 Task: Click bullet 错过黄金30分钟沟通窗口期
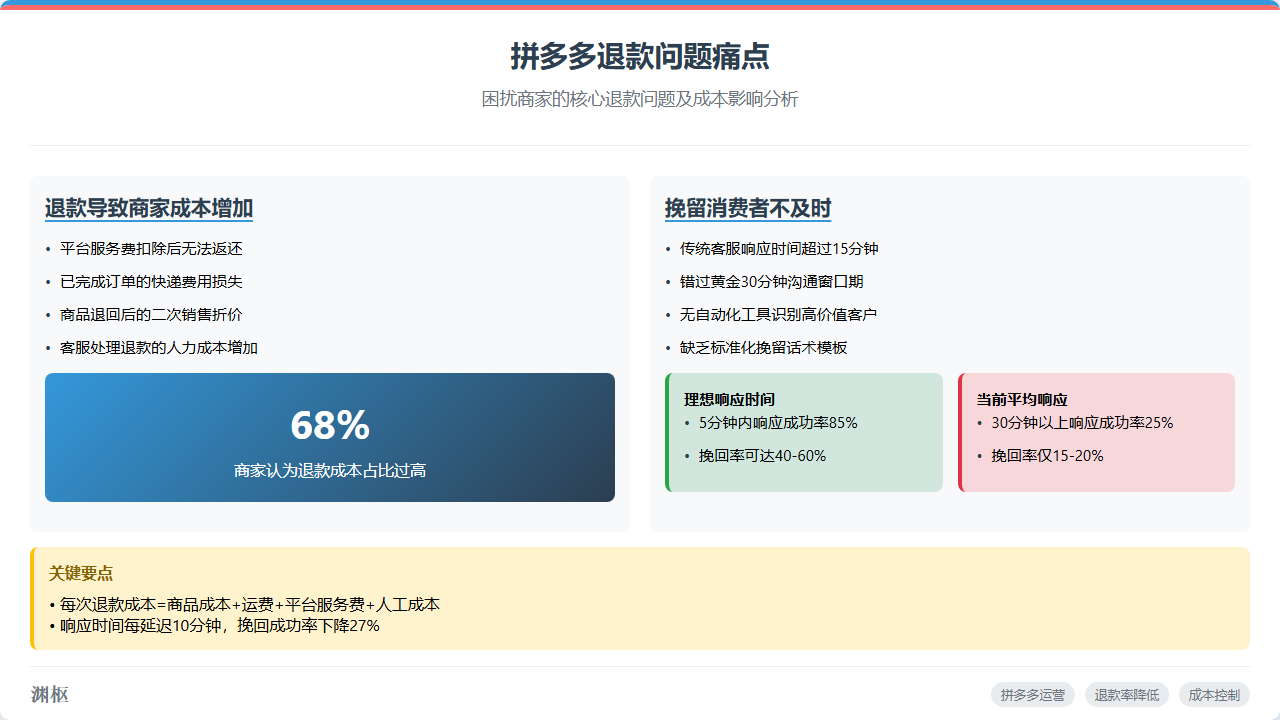(x=772, y=282)
